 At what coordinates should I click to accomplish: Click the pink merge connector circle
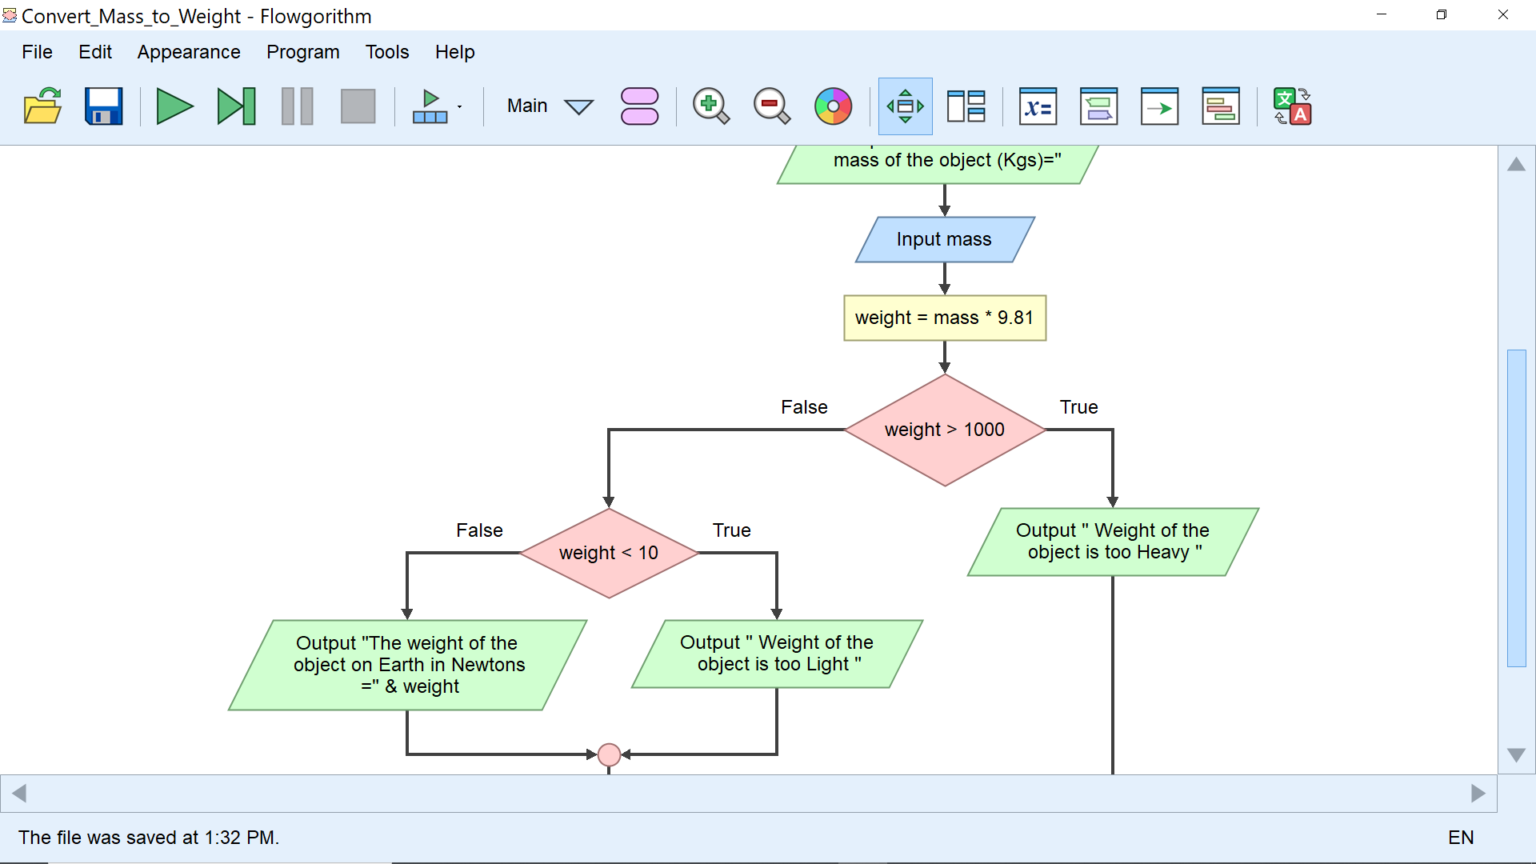coord(609,754)
